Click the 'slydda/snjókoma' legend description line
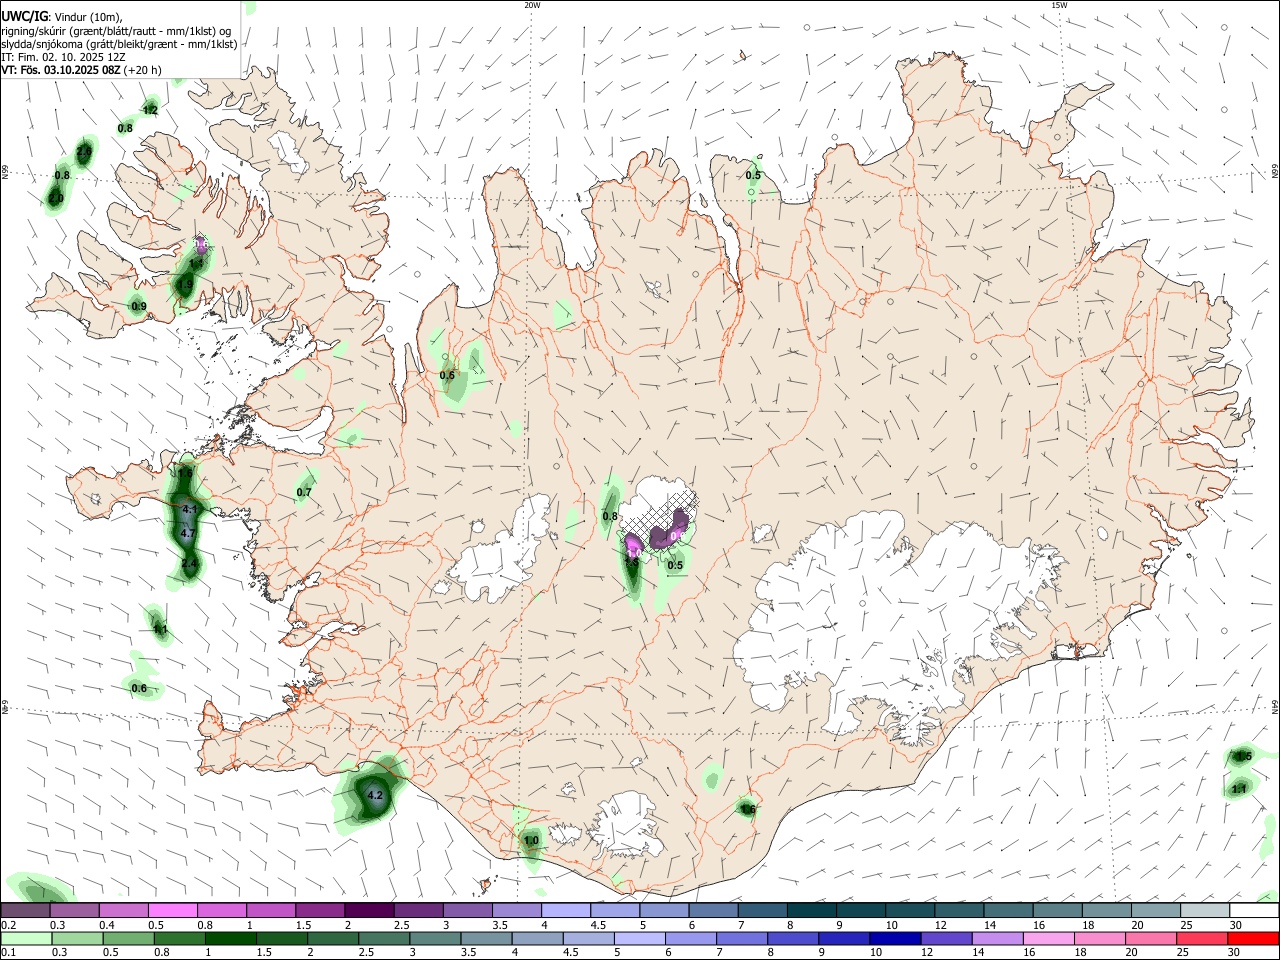The image size is (1280, 960). (119, 44)
